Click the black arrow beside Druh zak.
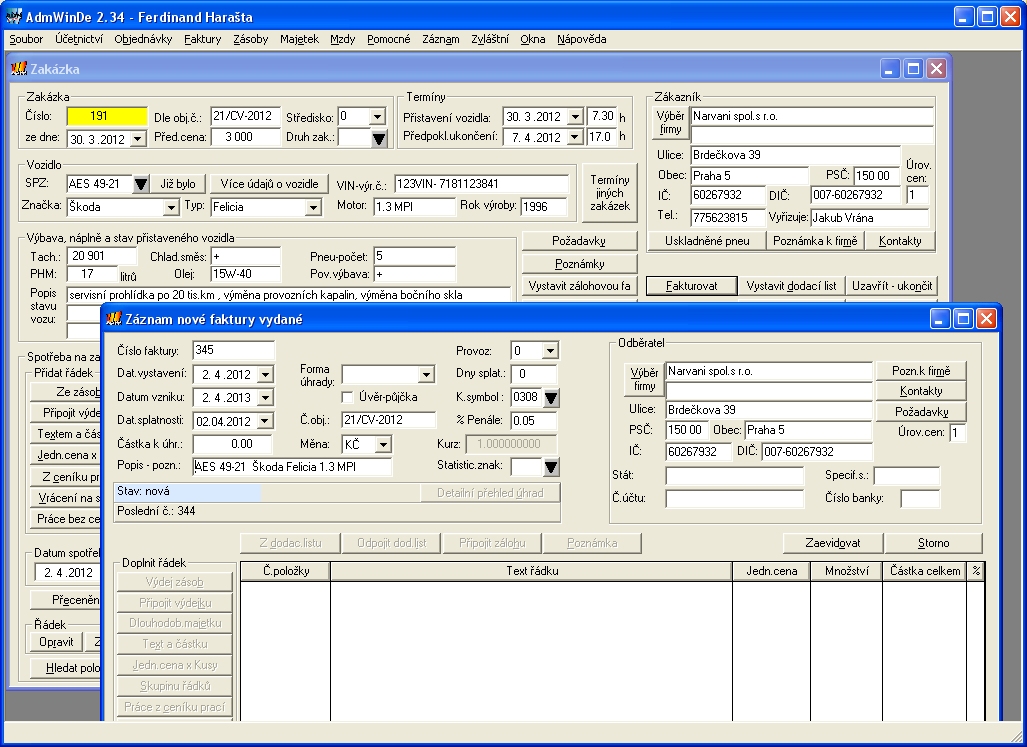1027x747 pixels. point(379,139)
